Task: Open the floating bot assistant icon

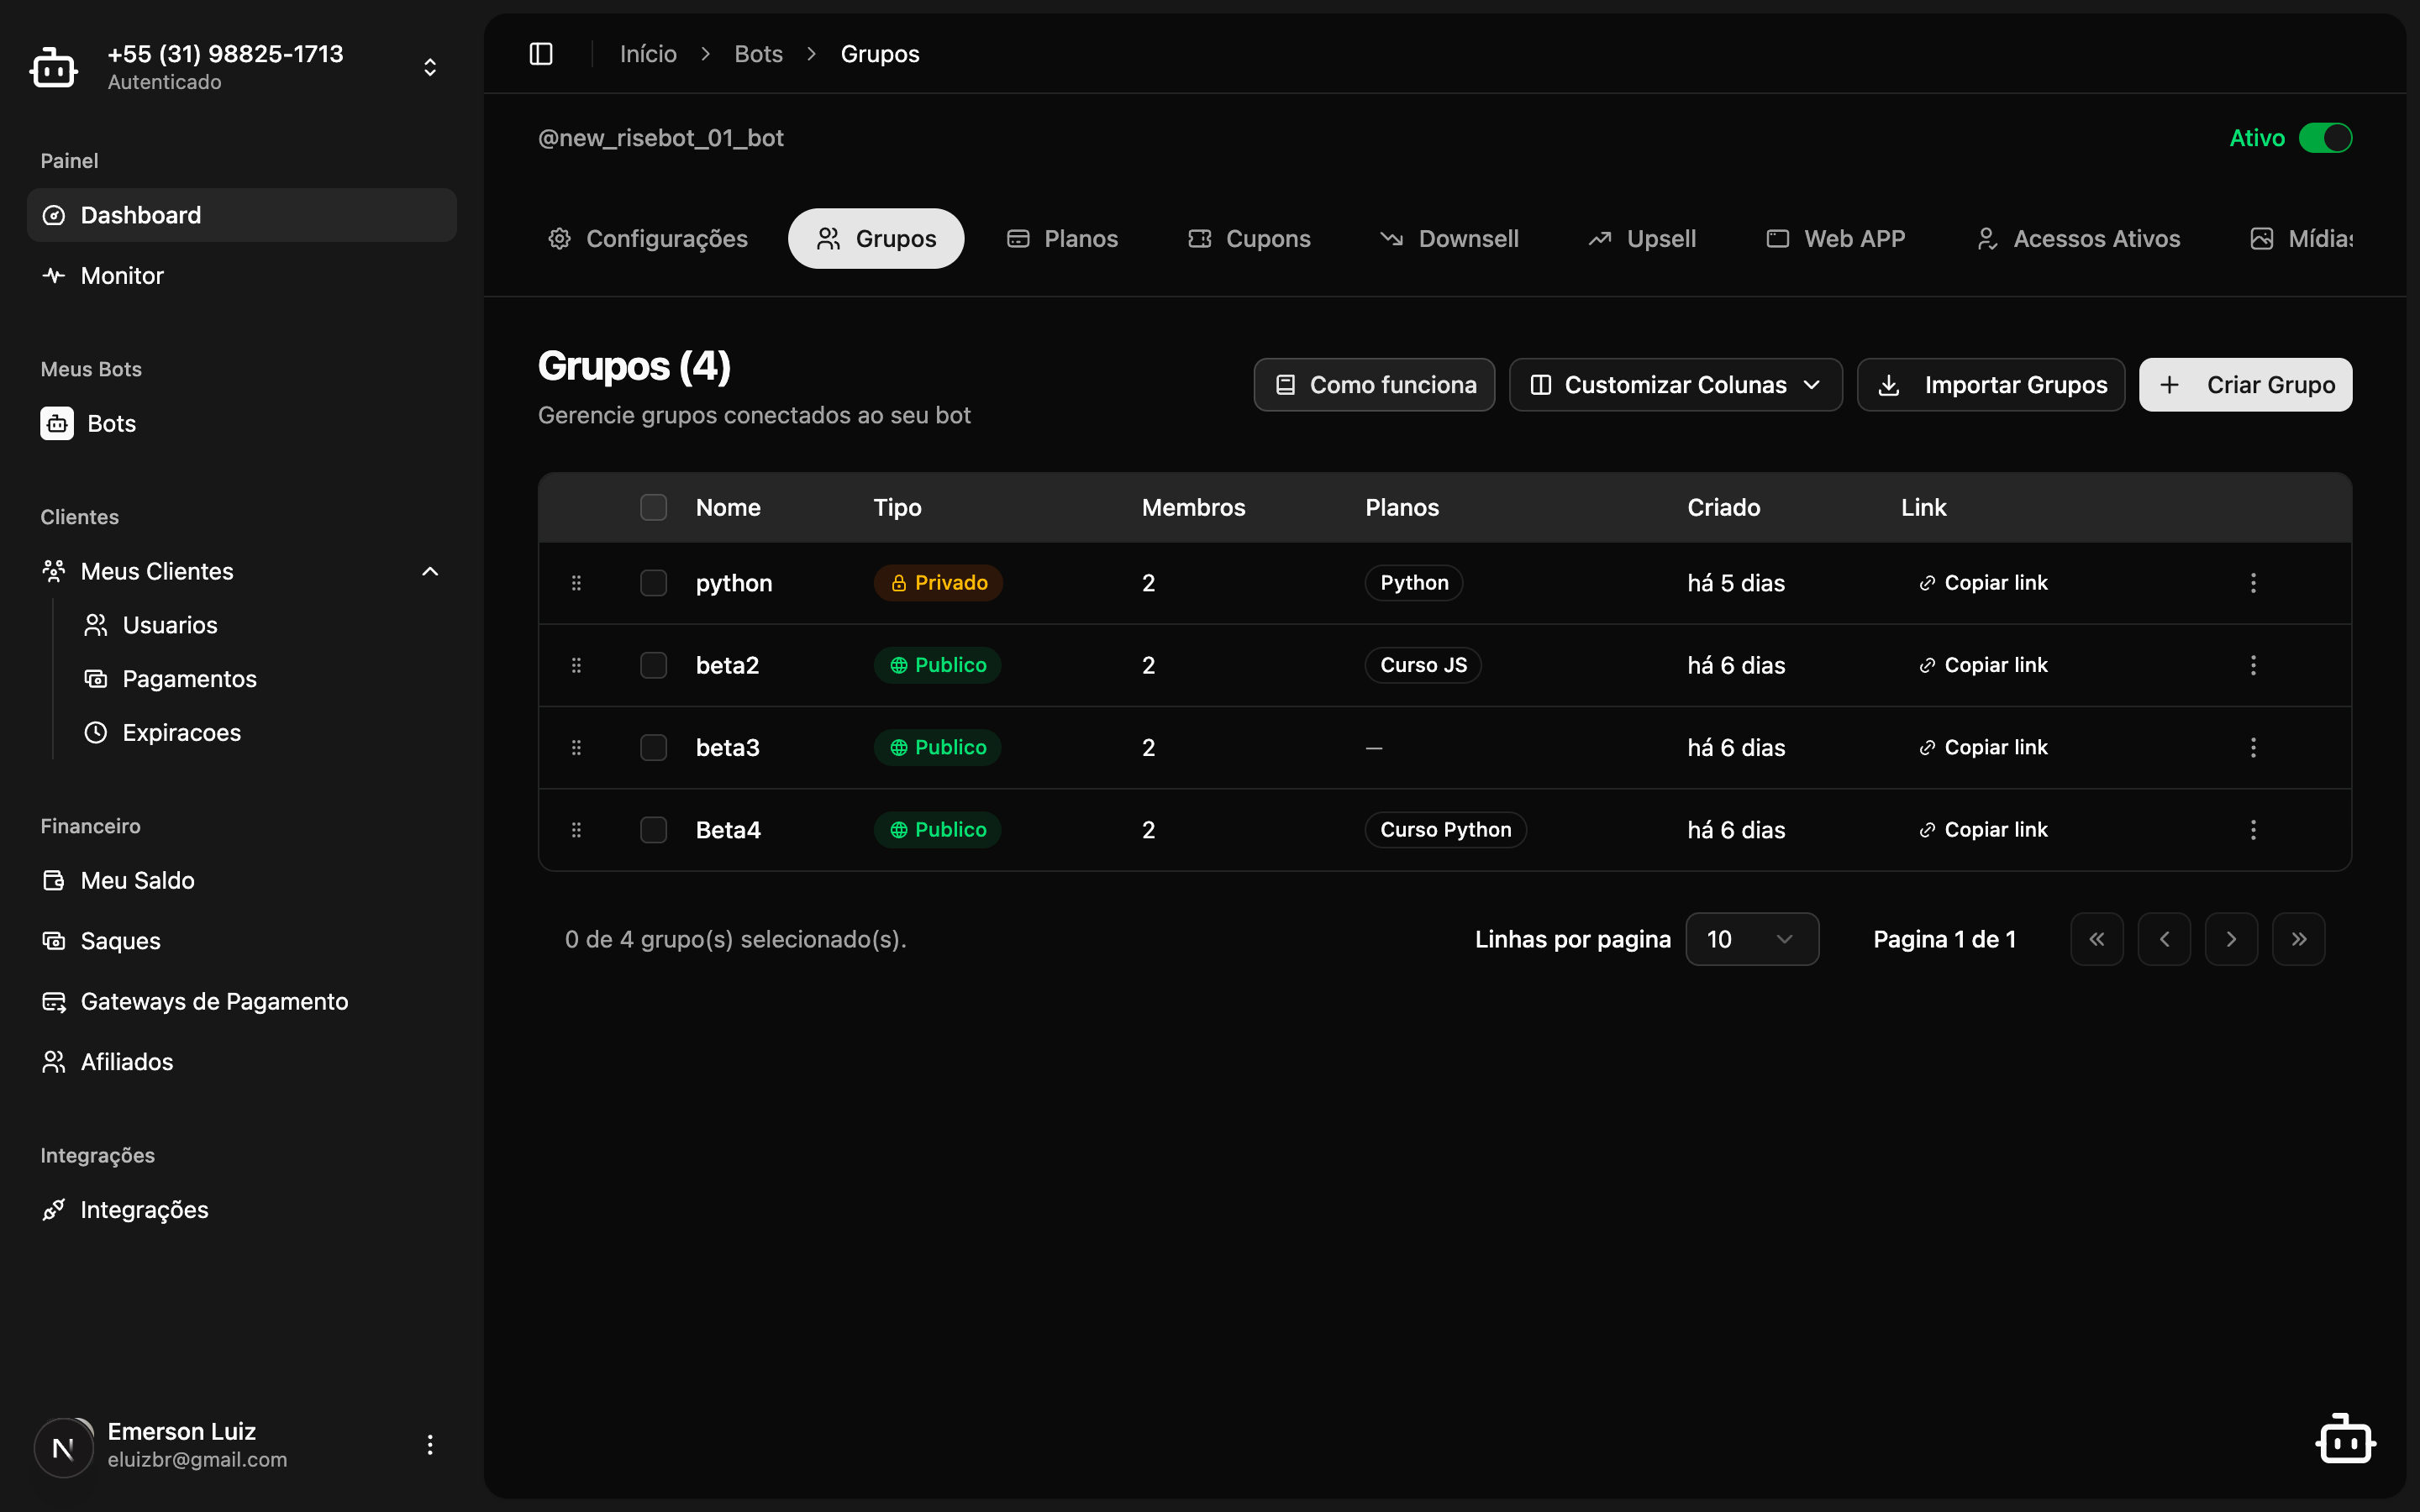Action: [x=2345, y=1439]
